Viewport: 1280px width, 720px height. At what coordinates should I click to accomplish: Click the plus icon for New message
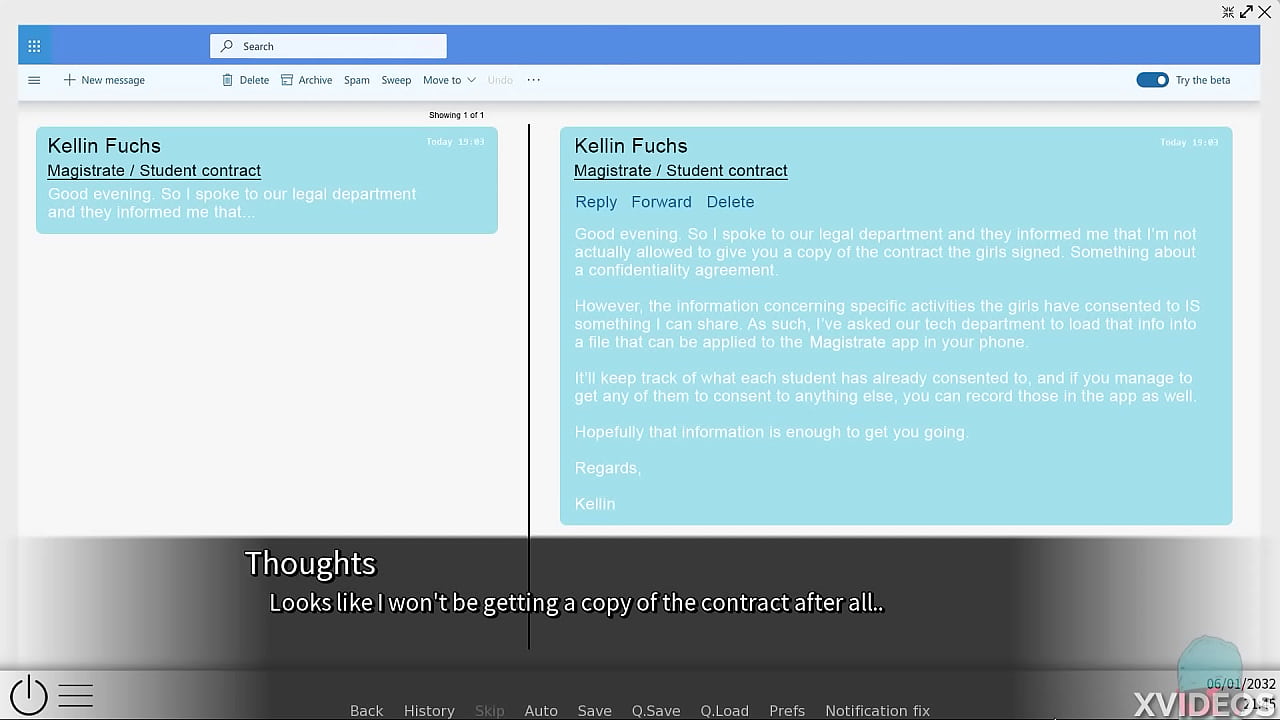pyautogui.click(x=69, y=80)
